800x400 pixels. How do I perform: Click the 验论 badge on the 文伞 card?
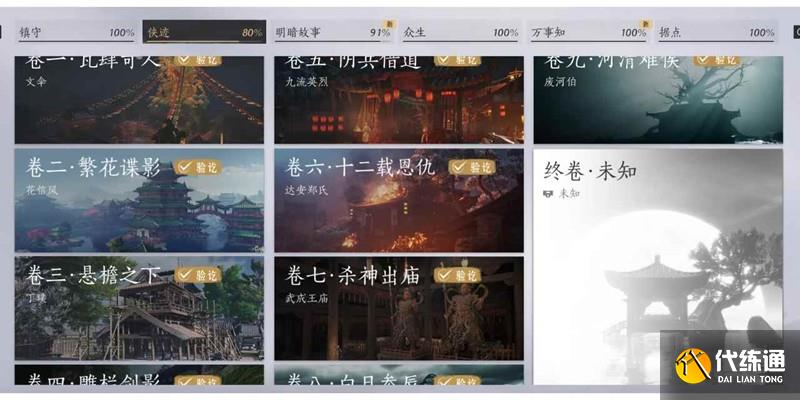(x=198, y=60)
